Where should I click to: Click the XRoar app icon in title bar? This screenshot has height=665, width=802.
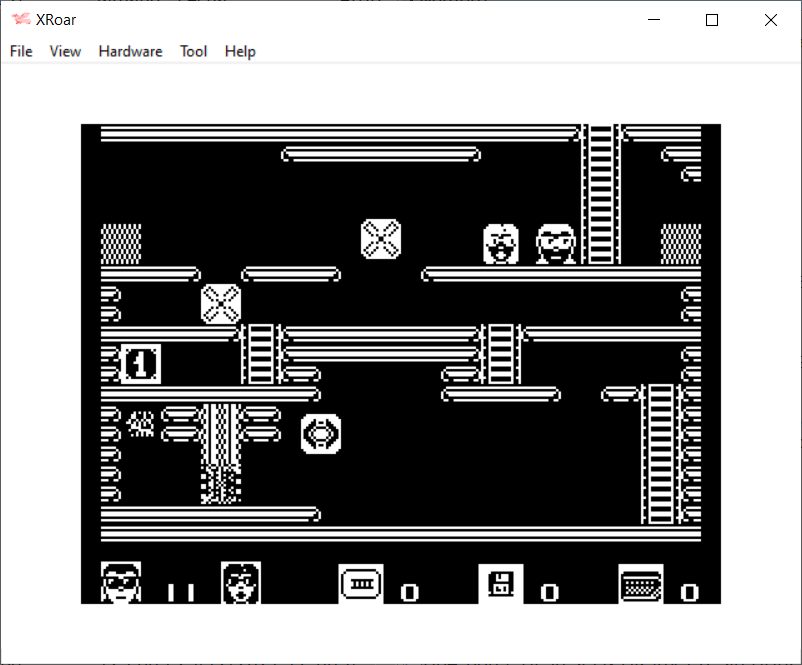[20, 20]
